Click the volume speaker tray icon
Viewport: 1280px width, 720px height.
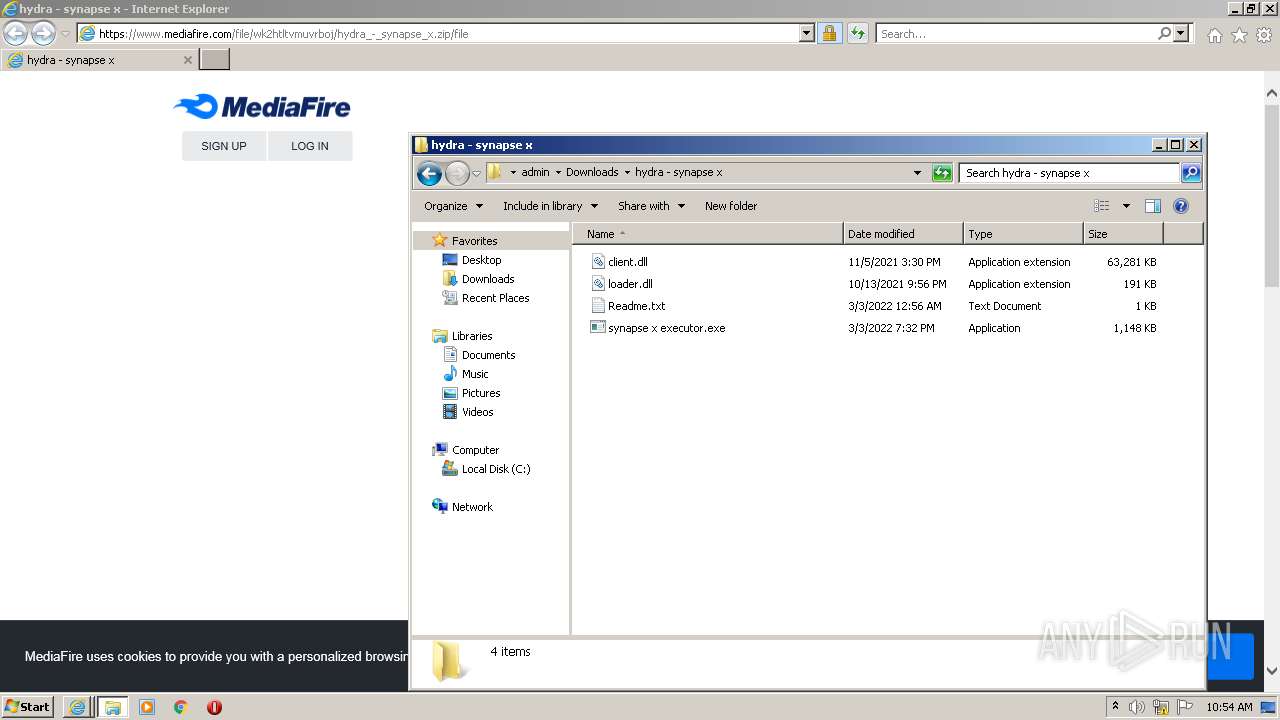[1137, 707]
